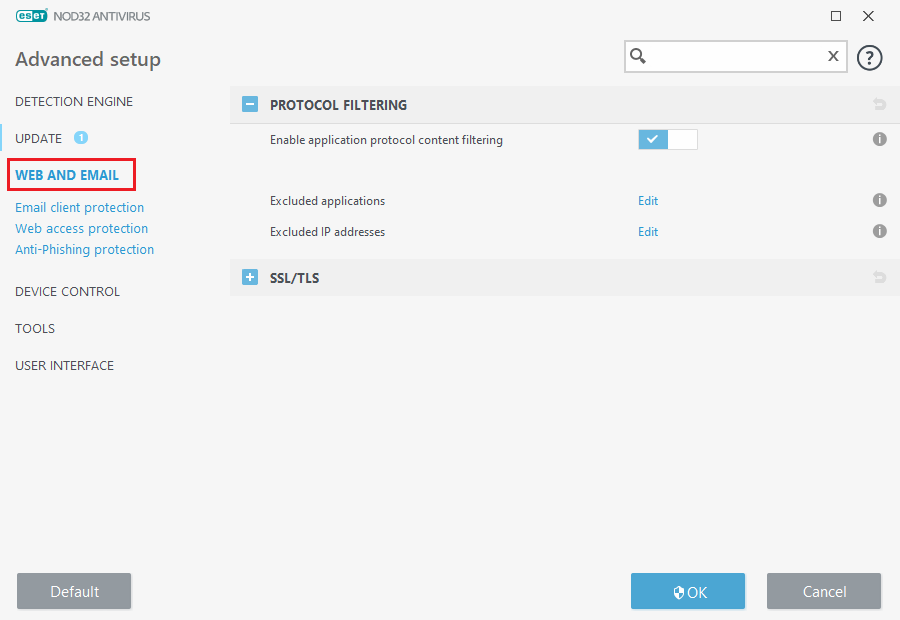Collapse the Protocol Filtering section
This screenshot has height=620, width=900.
[250, 104]
